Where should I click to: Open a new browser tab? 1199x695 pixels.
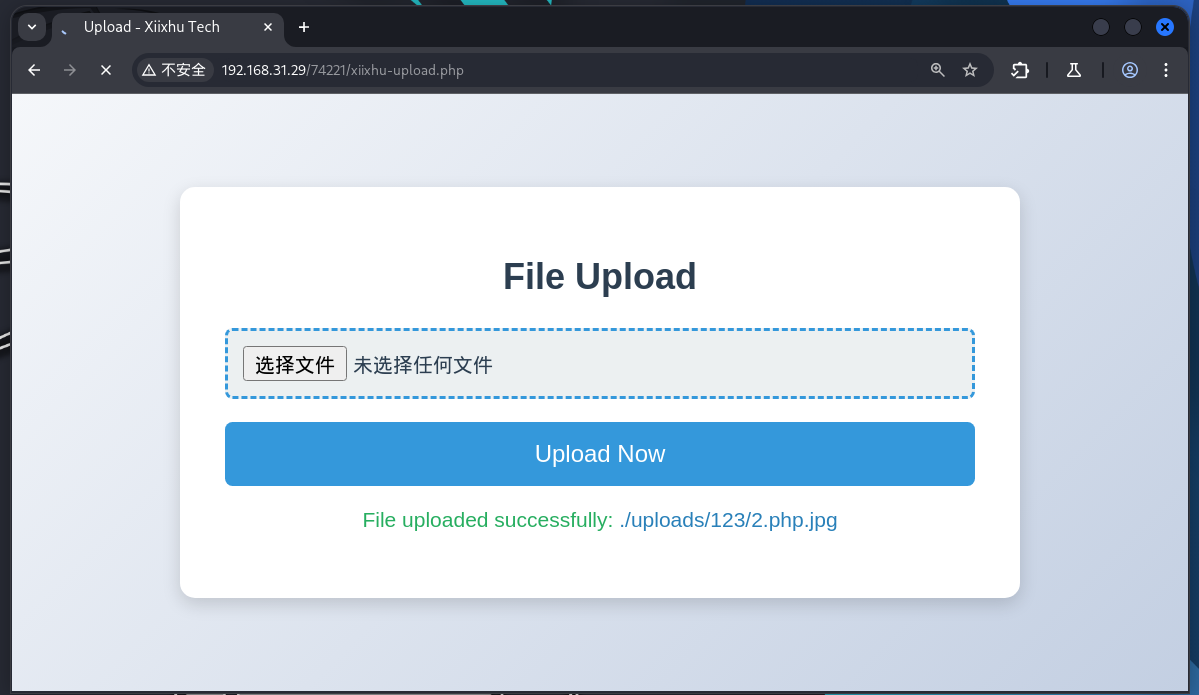304,27
